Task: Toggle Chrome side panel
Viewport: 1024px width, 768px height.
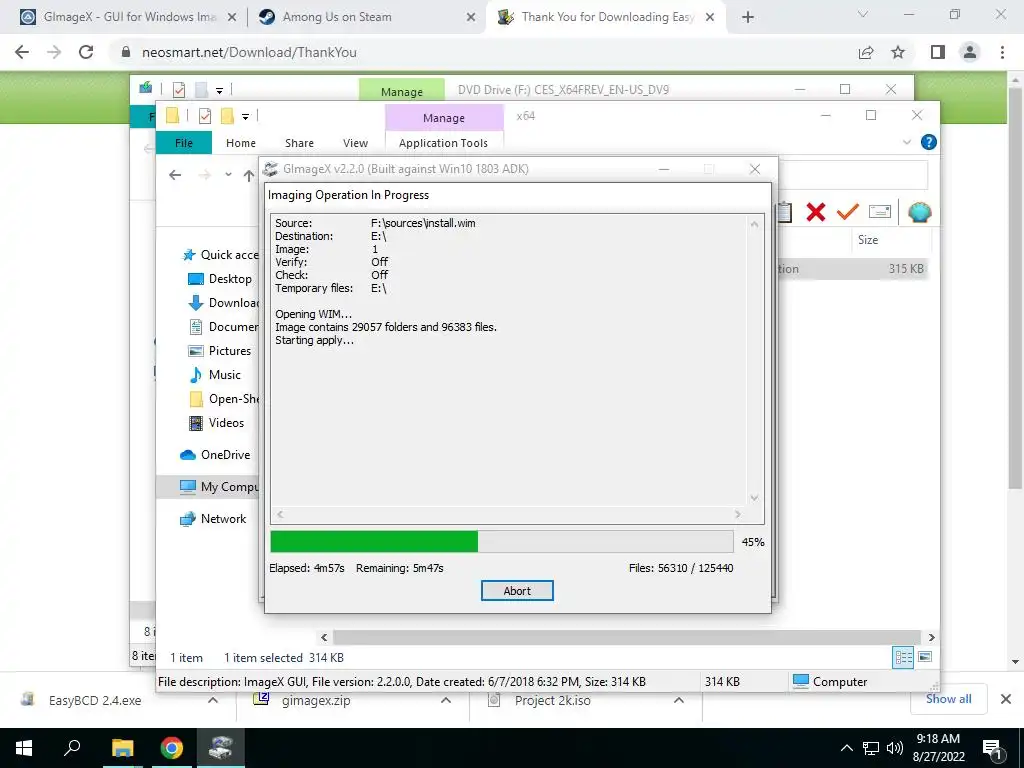Action: [938, 52]
